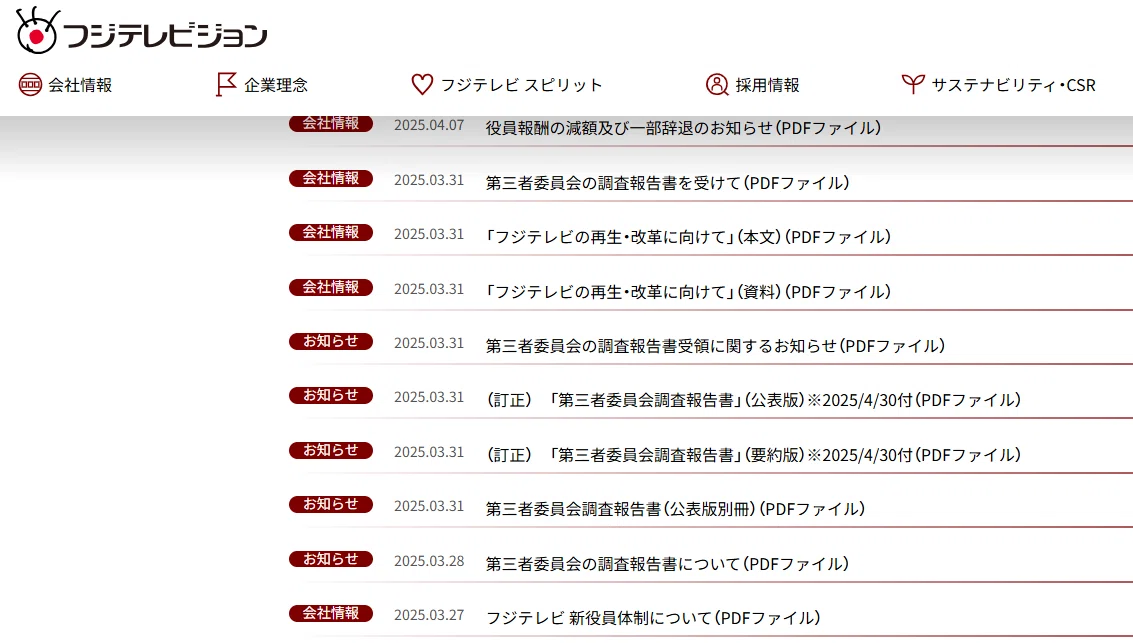Click the sprout icon for サステナビリティ・CSR
This screenshot has width=1133, height=643.
(913, 84)
